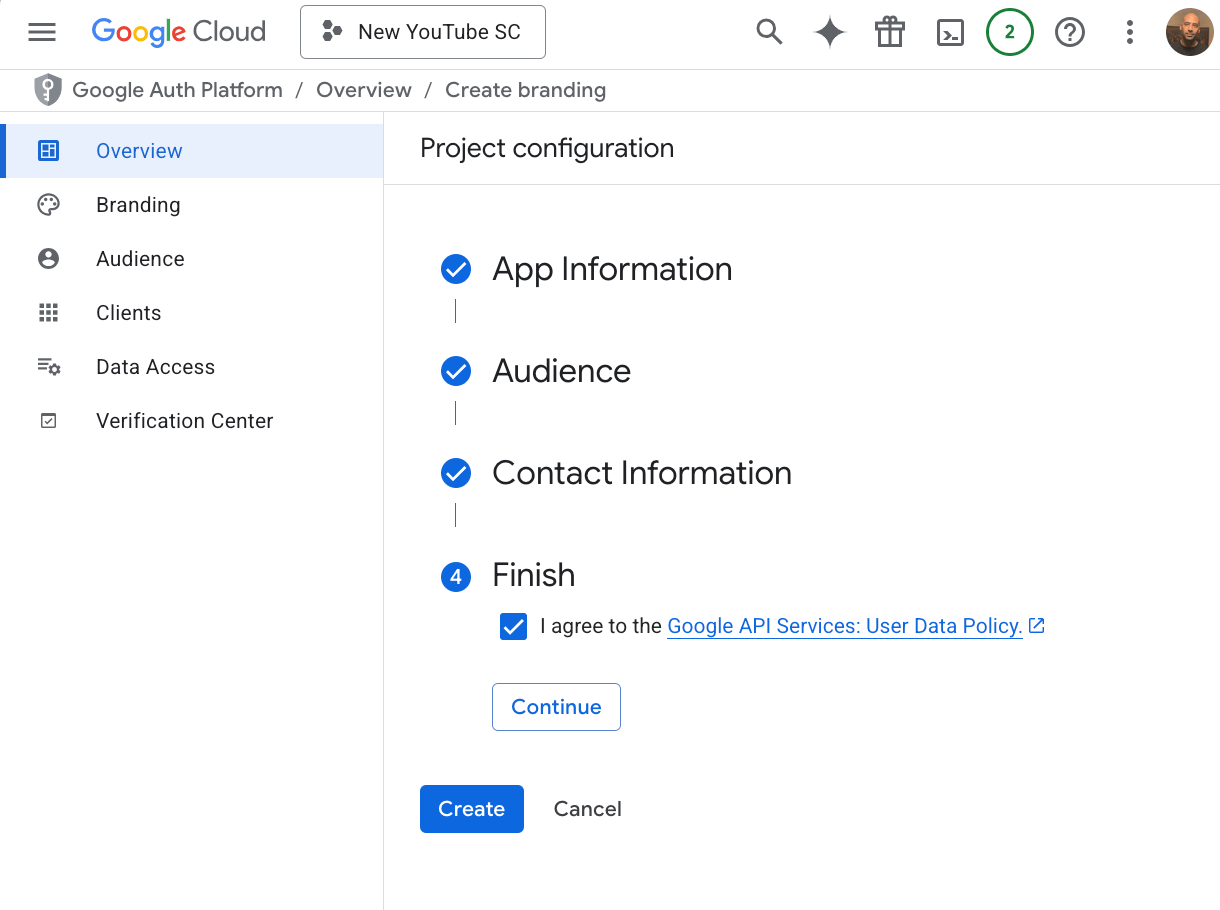
Task: Activate Cloud Shell terminal icon
Action: (949, 32)
